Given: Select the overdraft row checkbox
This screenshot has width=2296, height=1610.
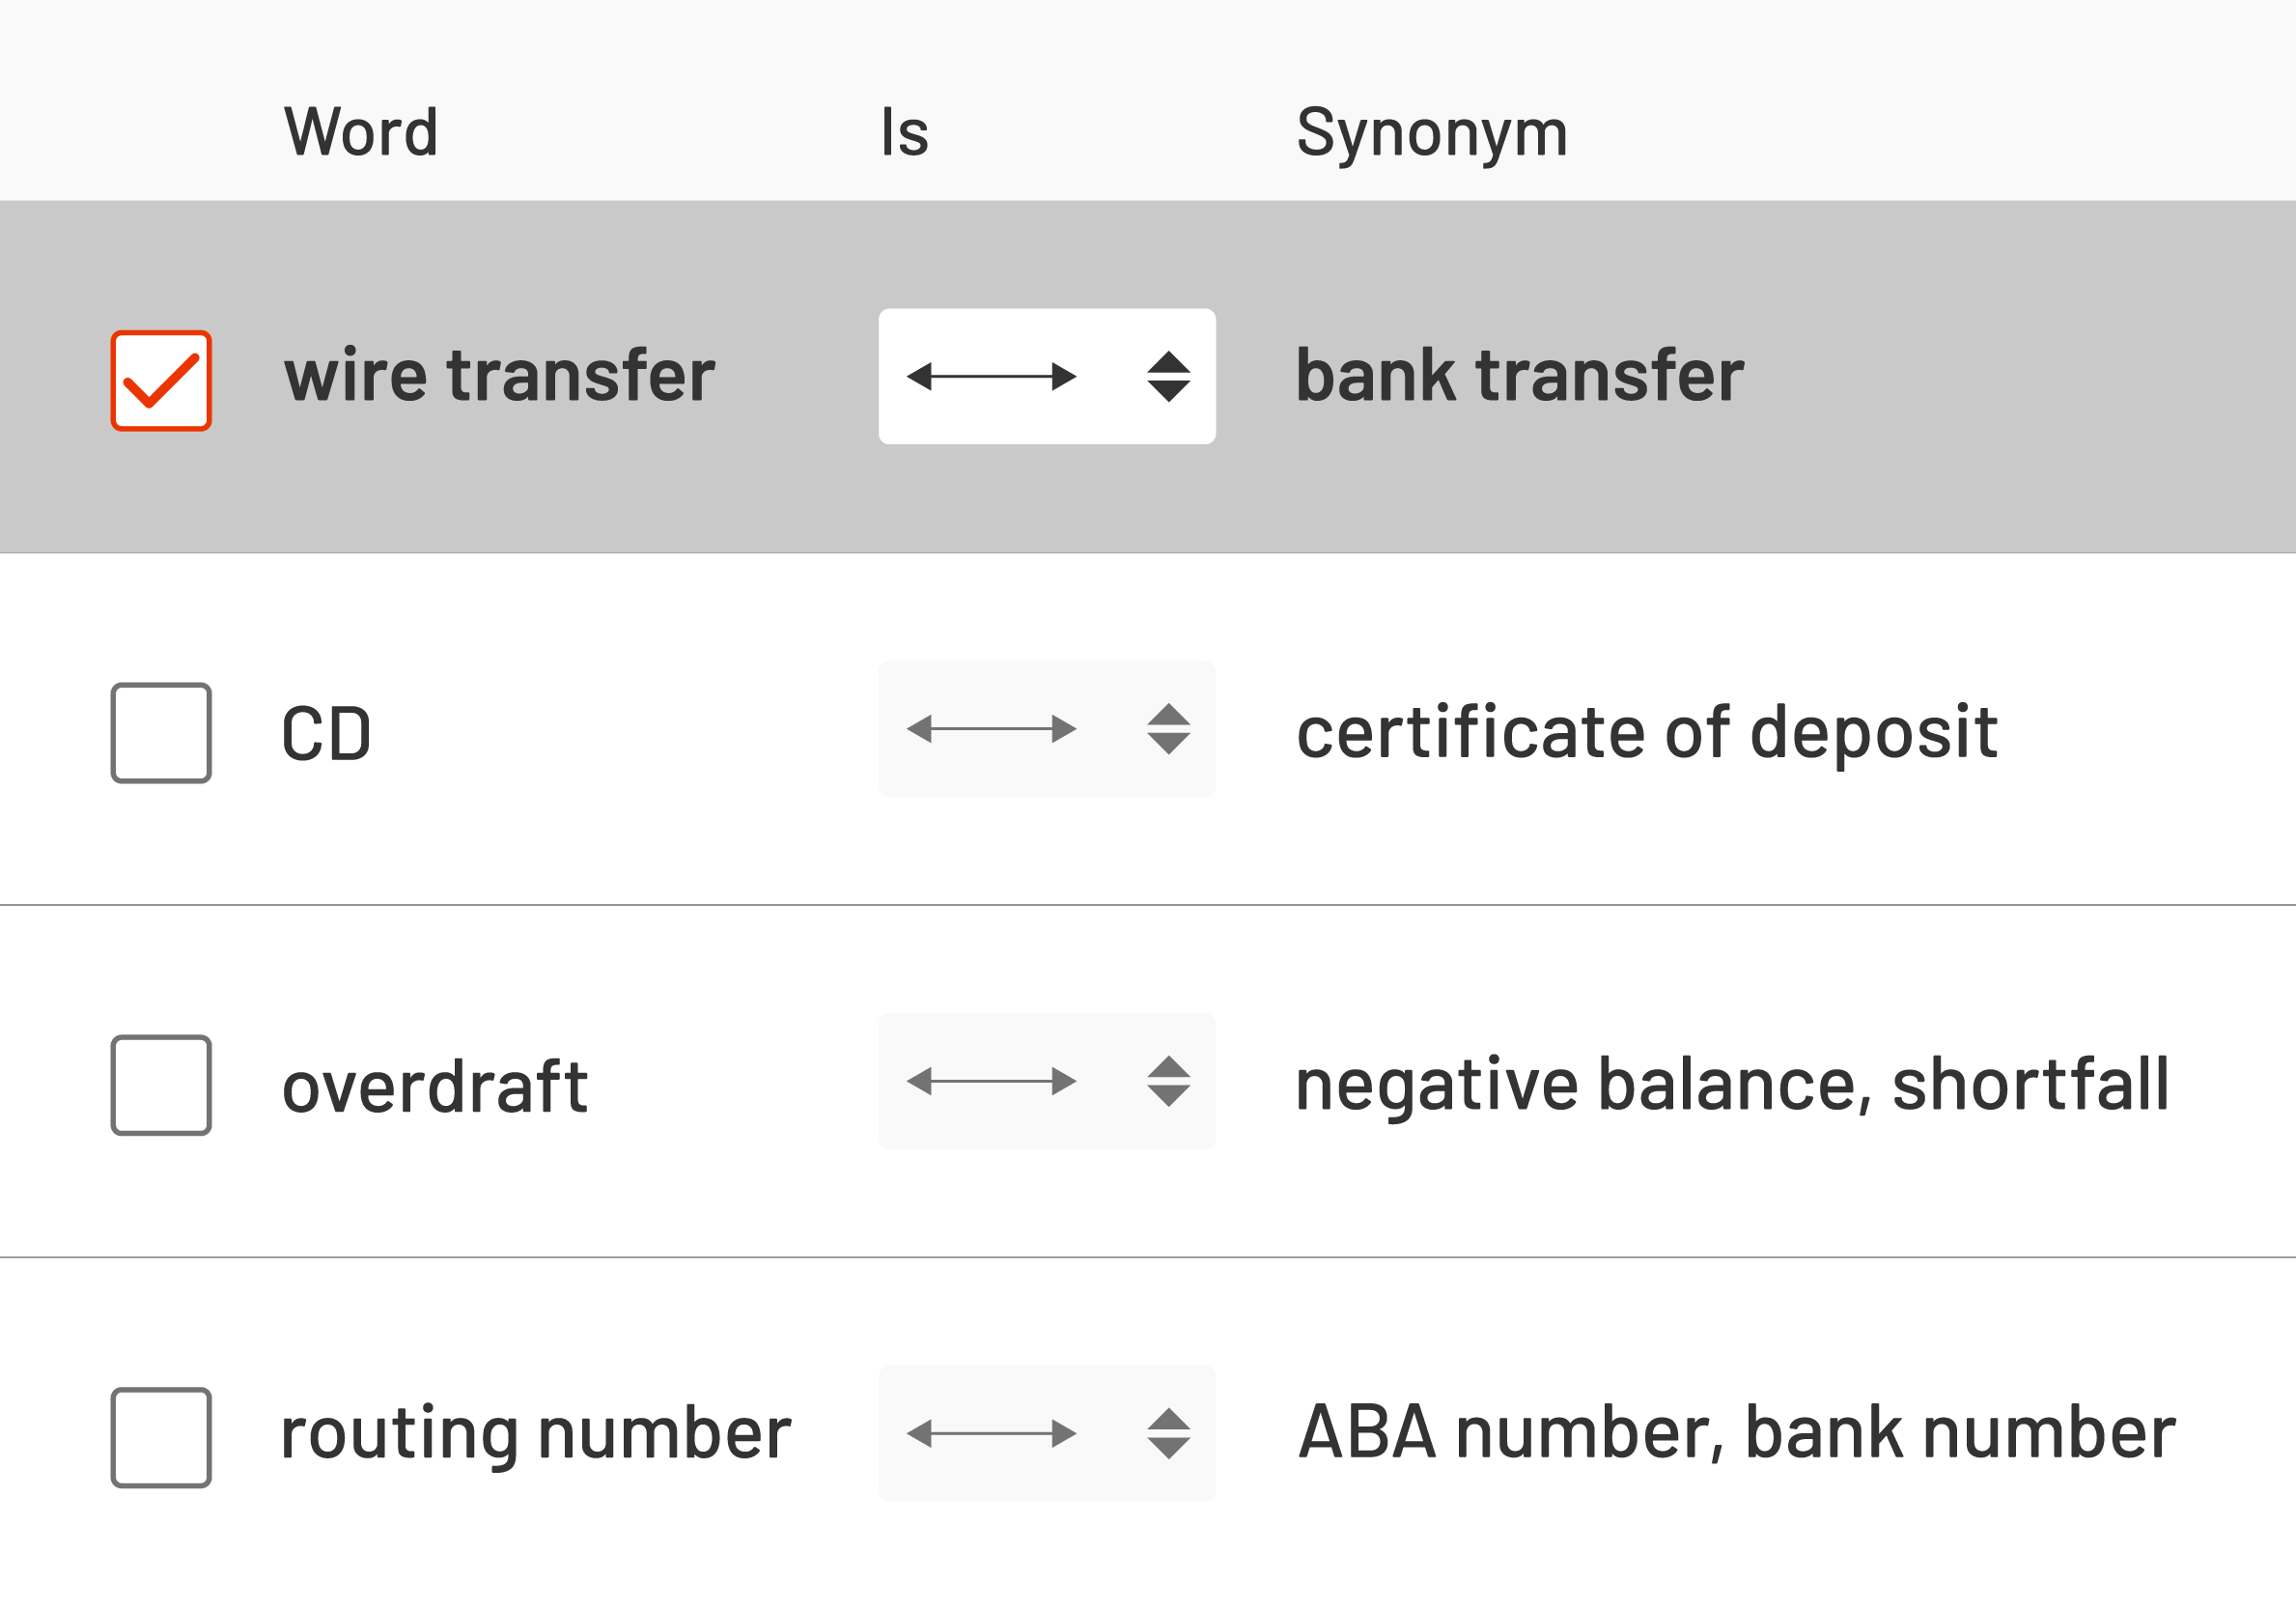Looking at the screenshot, I should pyautogui.click(x=161, y=1085).
